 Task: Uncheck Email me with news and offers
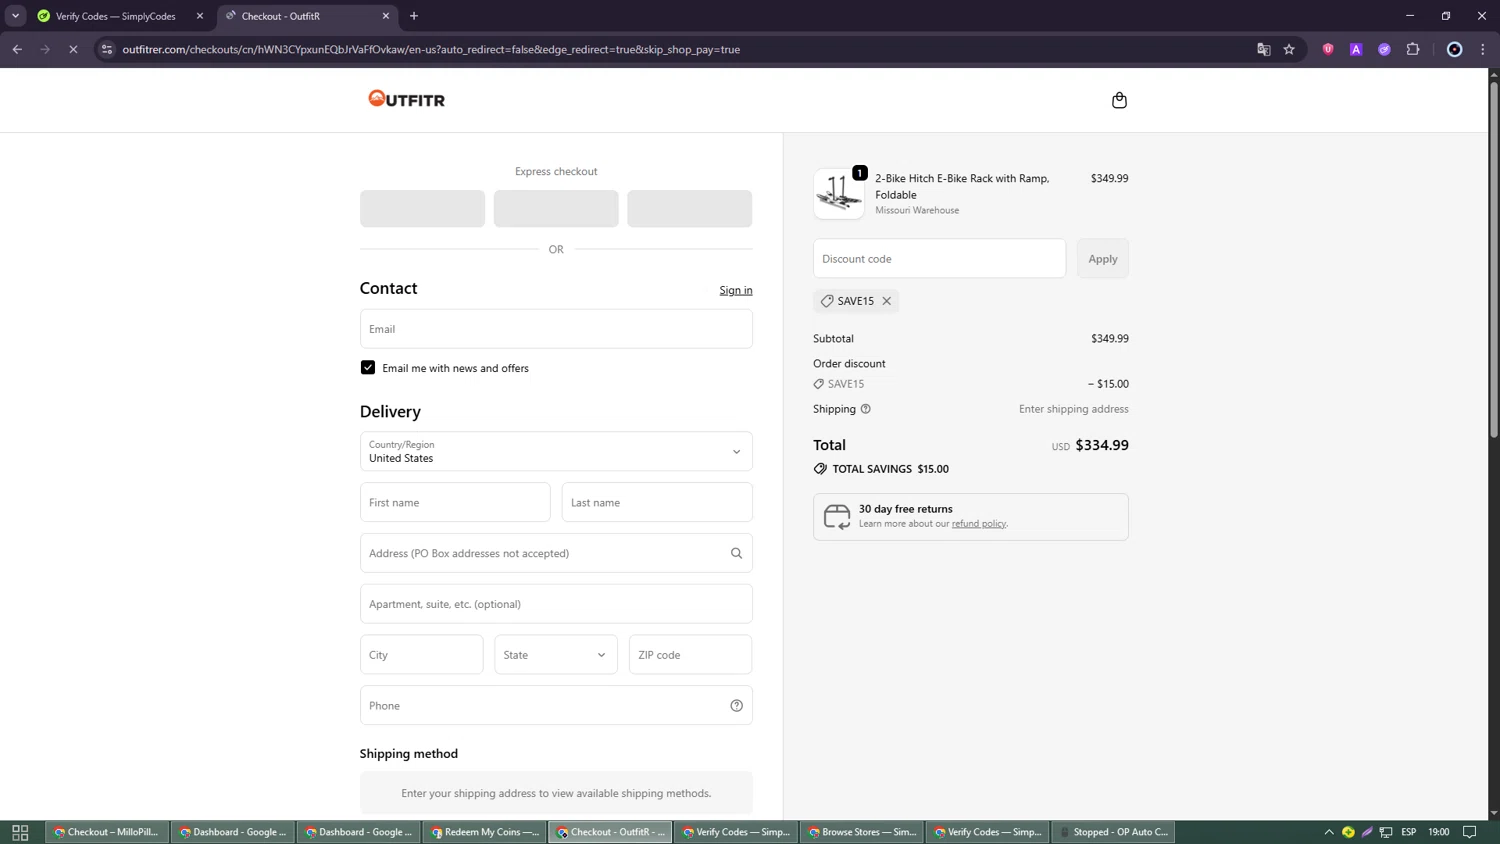(368, 368)
